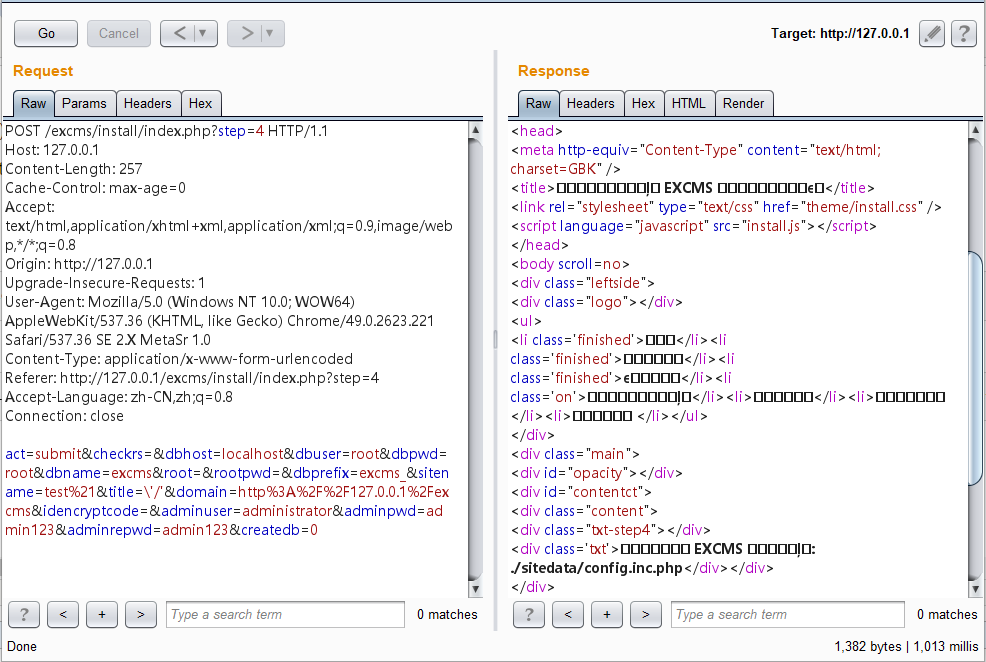Switch to the Request Hex tab
The height and width of the screenshot is (662, 986).
point(201,104)
